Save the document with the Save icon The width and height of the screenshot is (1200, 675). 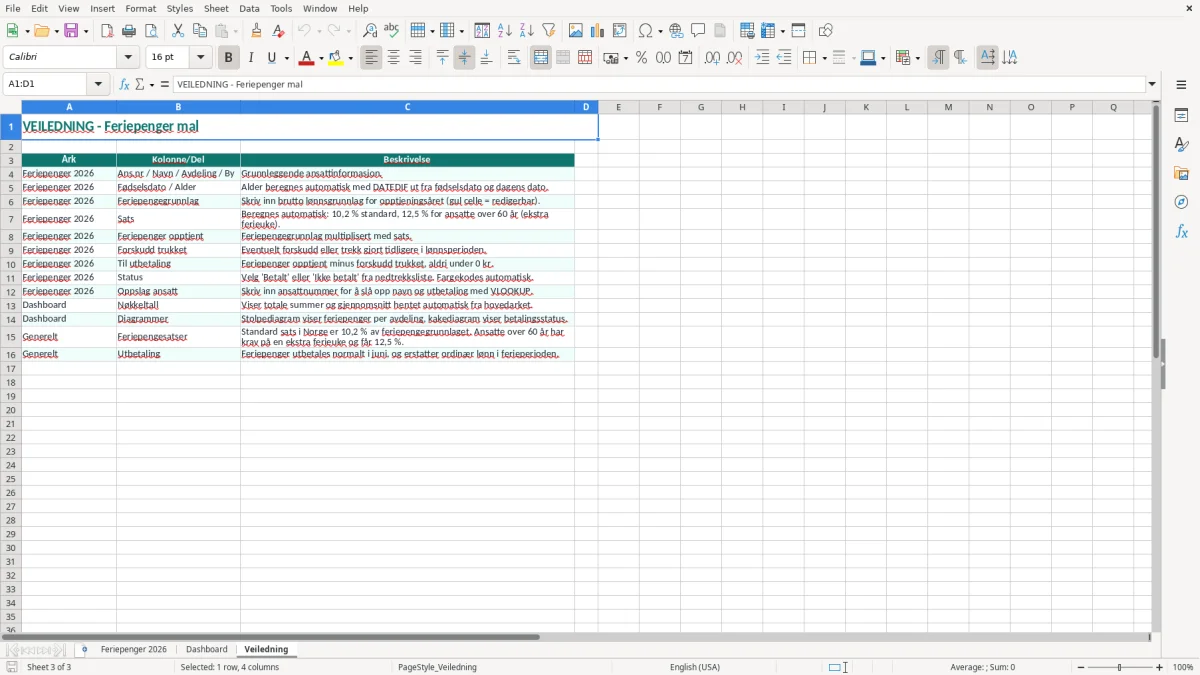tap(71, 31)
